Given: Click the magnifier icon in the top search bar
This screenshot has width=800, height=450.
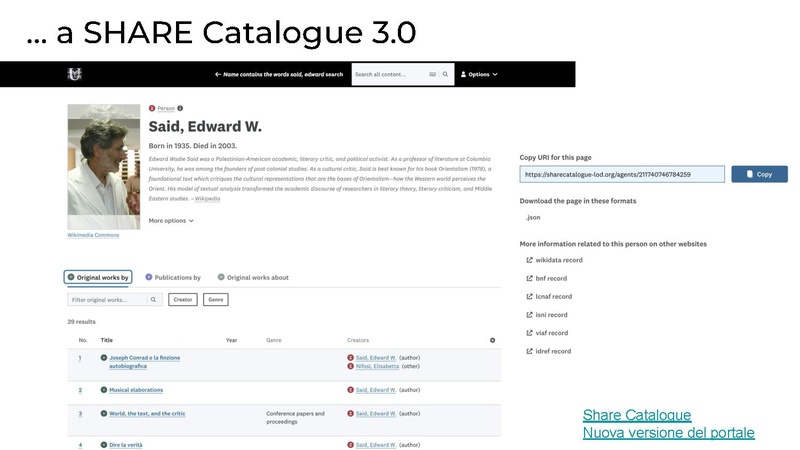Looking at the screenshot, I should [445, 74].
